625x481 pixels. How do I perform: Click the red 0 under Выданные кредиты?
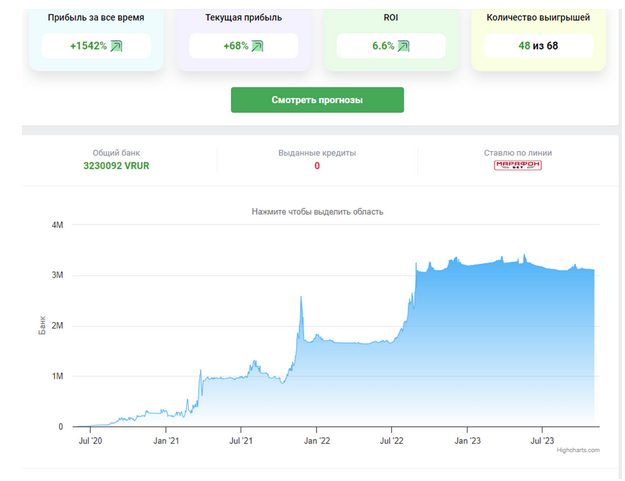pyautogui.click(x=317, y=165)
